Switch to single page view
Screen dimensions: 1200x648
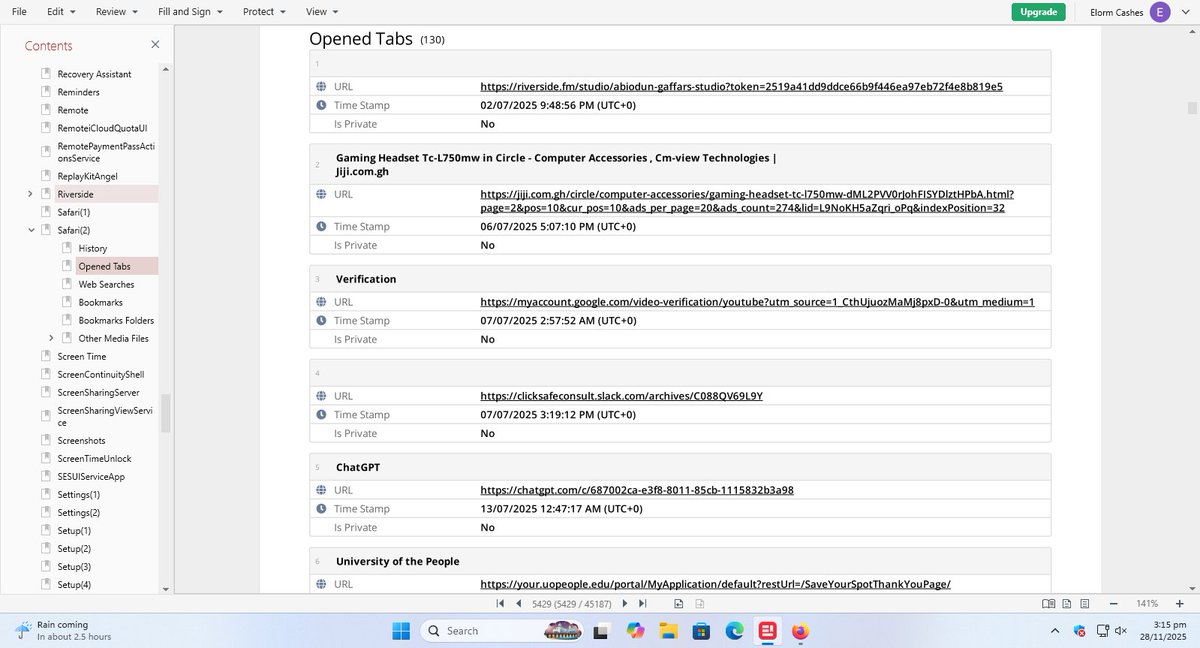[x=1067, y=603]
